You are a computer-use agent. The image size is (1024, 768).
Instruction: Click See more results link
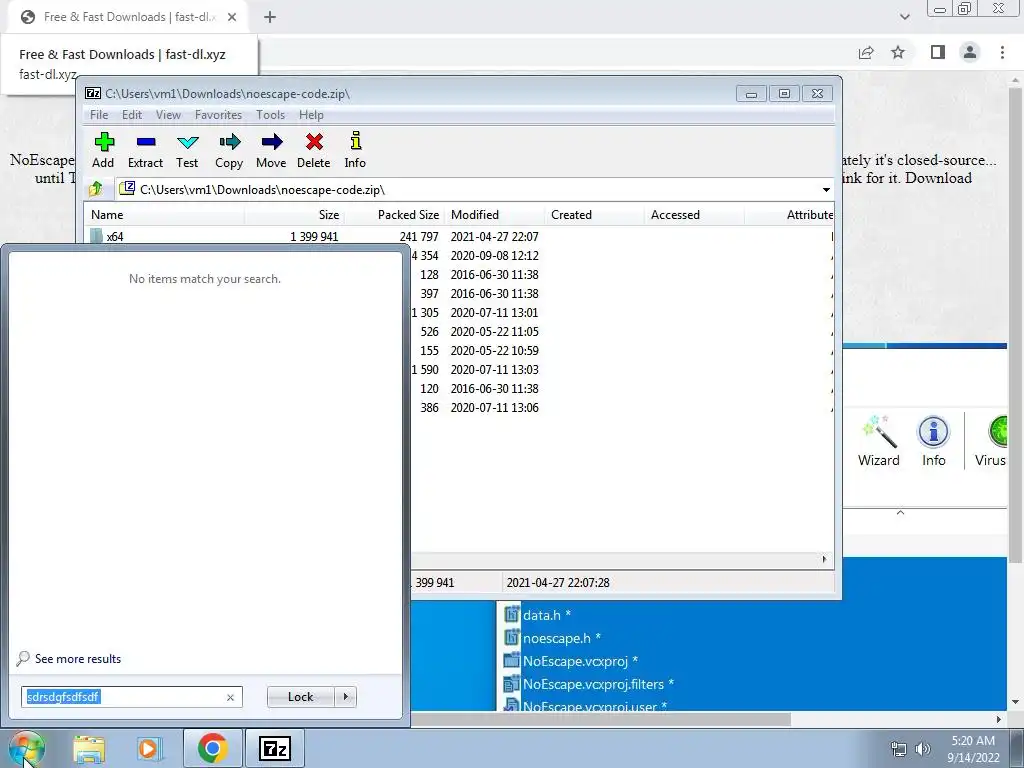pos(78,659)
